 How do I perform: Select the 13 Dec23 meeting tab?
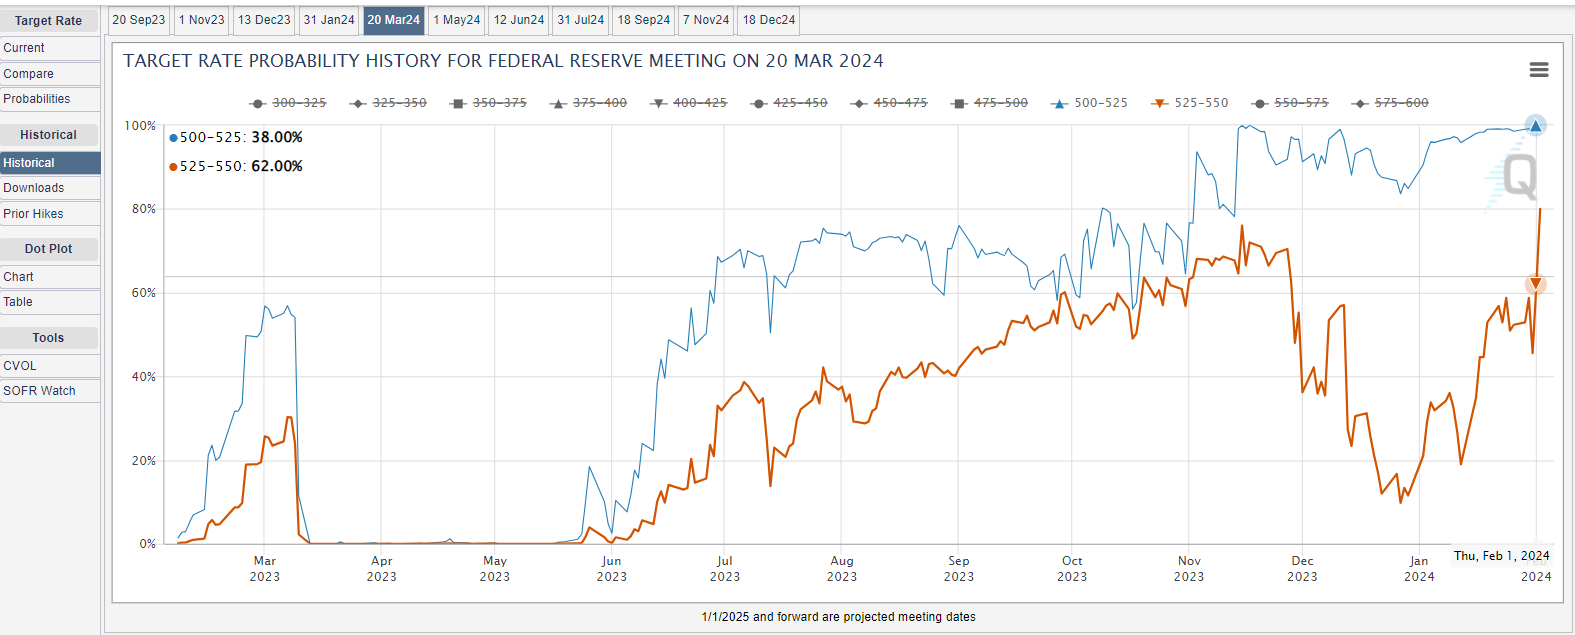(264, 20)
